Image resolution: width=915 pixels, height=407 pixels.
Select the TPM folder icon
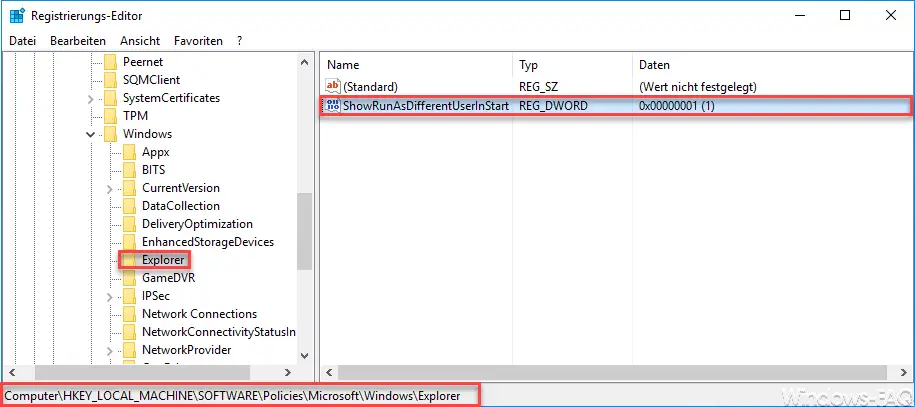coord(110,116)
